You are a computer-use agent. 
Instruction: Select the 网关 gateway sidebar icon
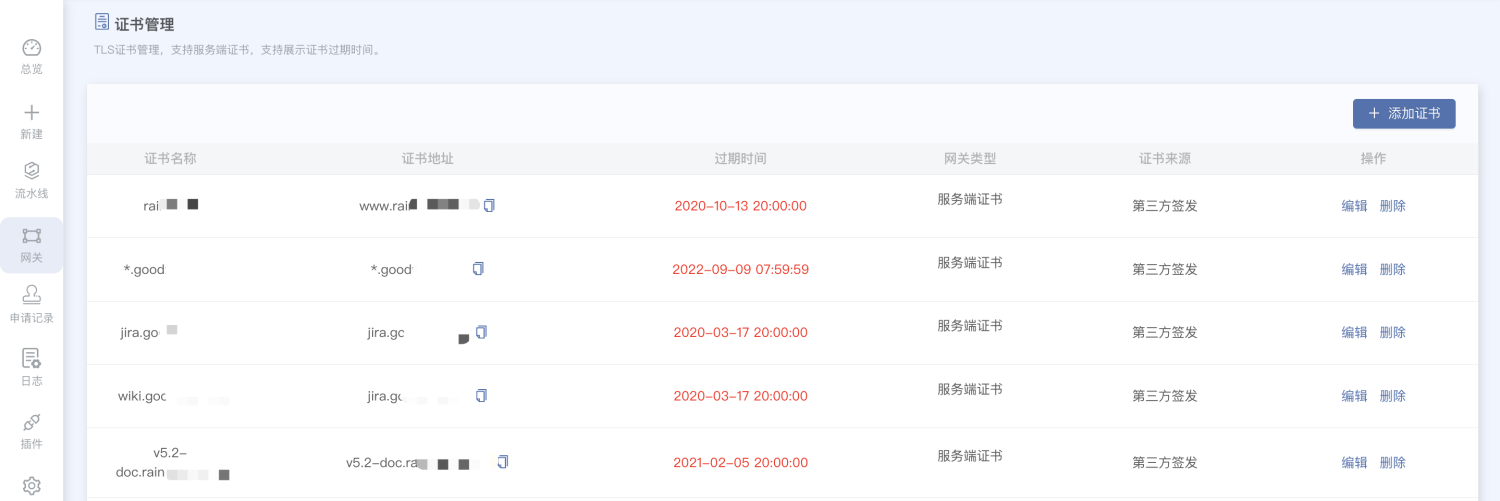click(x=31, y=236)
